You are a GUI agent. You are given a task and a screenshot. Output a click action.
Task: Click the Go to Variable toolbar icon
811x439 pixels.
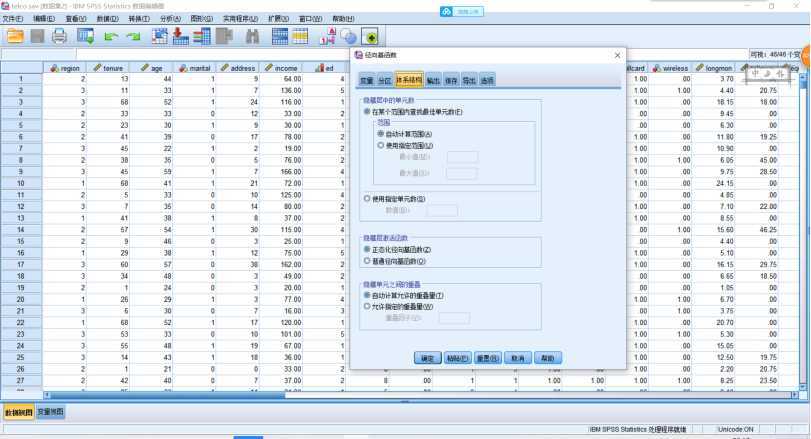click(x=181, y=36)
